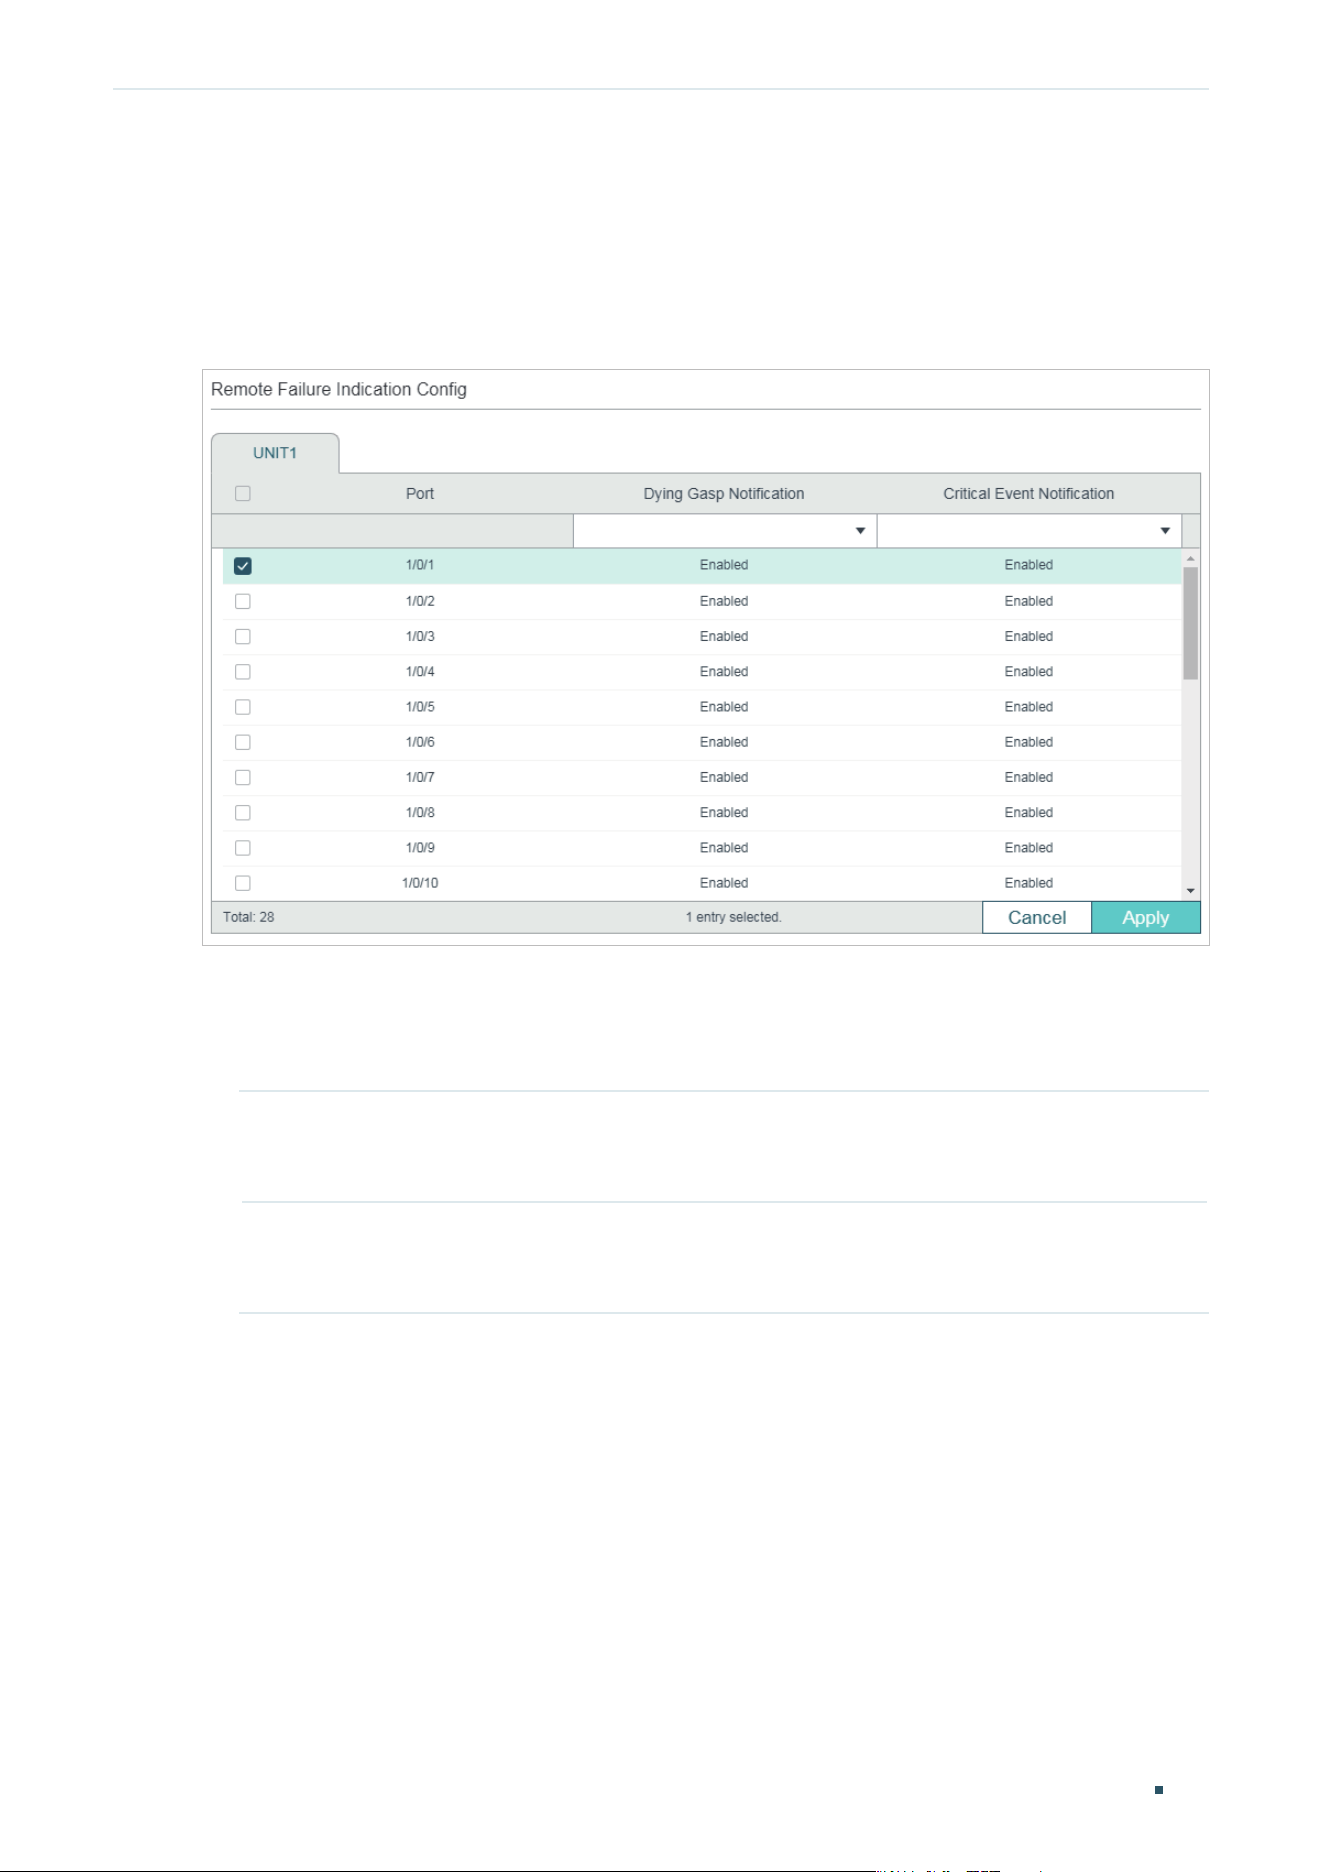Select port cell 1/0/10
Viewport: 1324px width, 1872px height.
tap(420, 883)
